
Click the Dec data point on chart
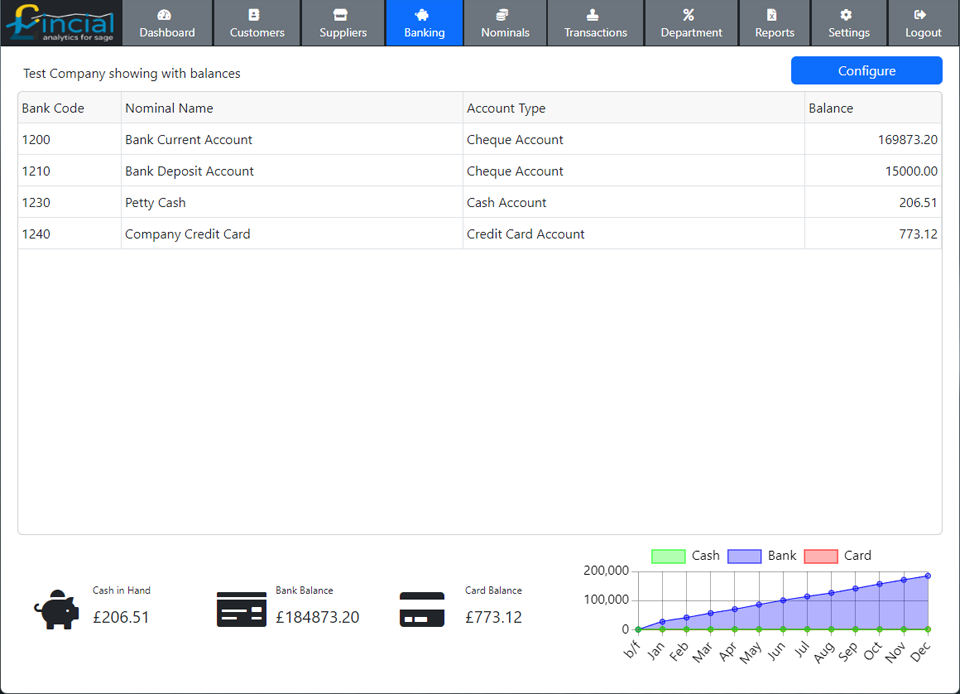(x=928, y=576)
